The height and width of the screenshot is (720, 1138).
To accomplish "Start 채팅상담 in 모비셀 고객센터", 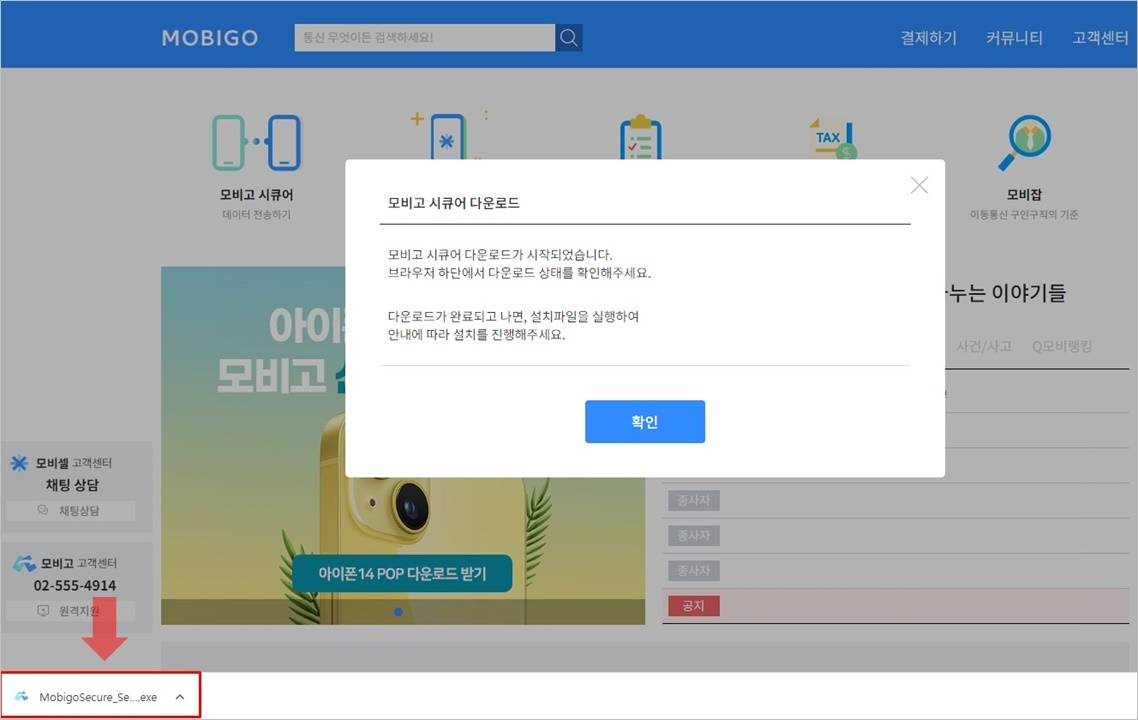I will click(71, 510).
